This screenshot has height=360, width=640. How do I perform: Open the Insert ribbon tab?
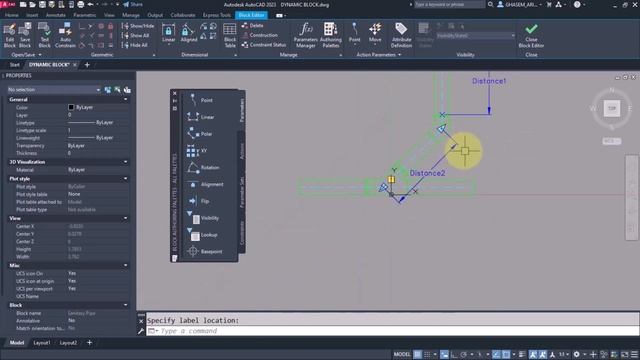(32, 15)
